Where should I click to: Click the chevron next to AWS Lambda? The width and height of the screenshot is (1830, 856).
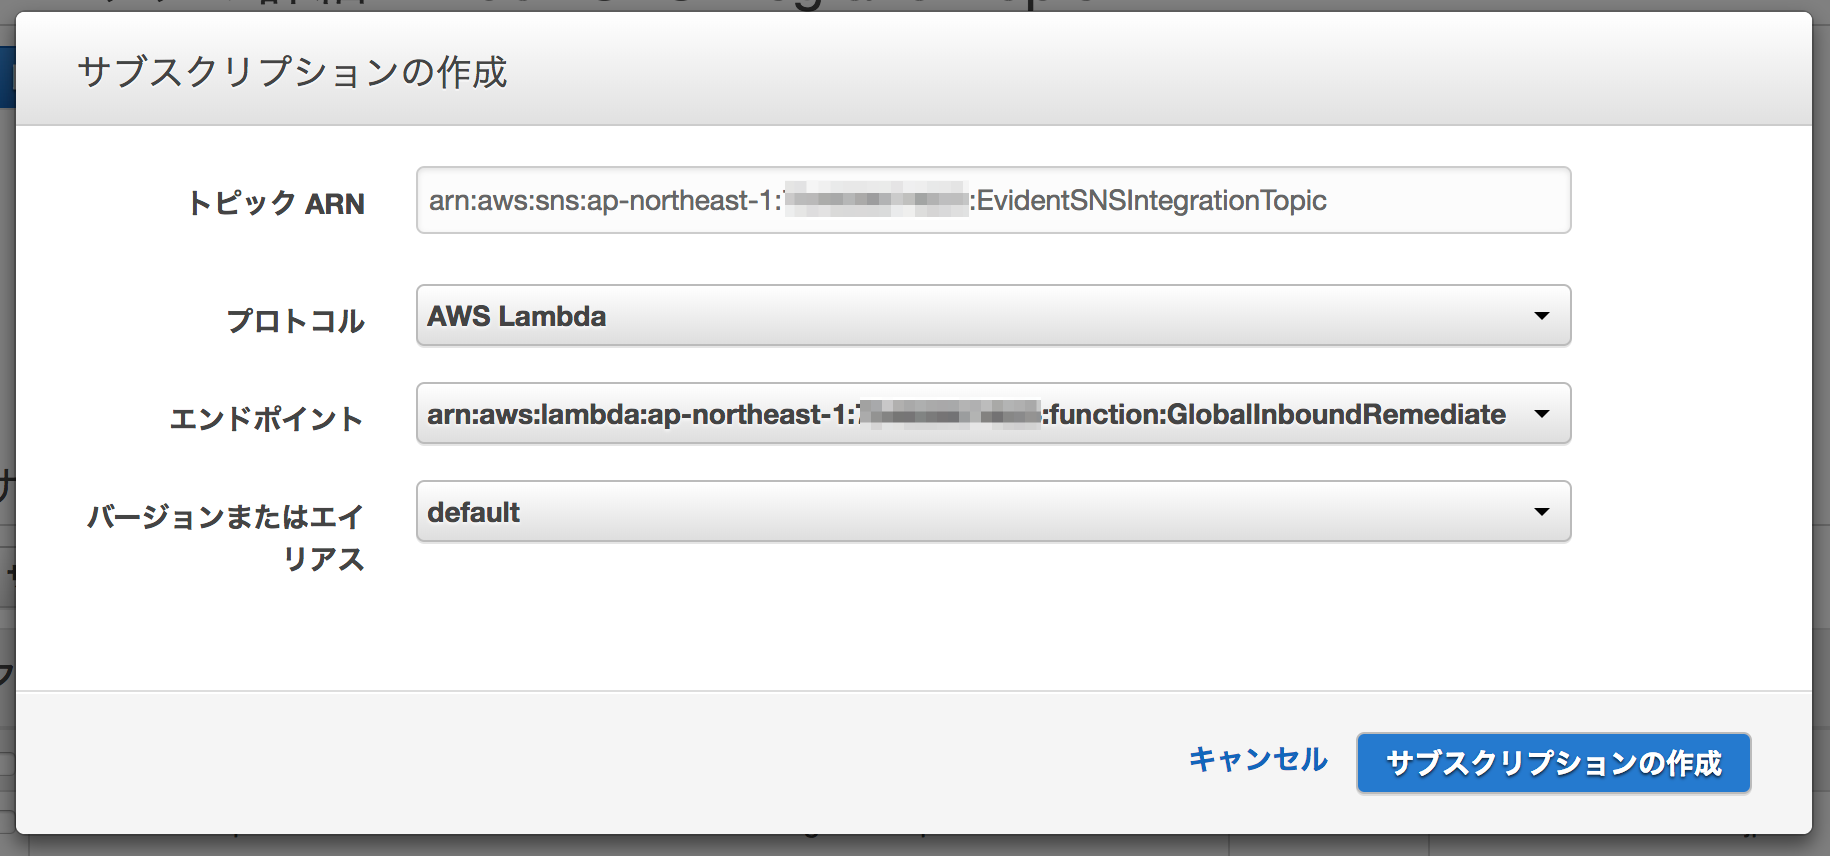[x=1544, y=315]
